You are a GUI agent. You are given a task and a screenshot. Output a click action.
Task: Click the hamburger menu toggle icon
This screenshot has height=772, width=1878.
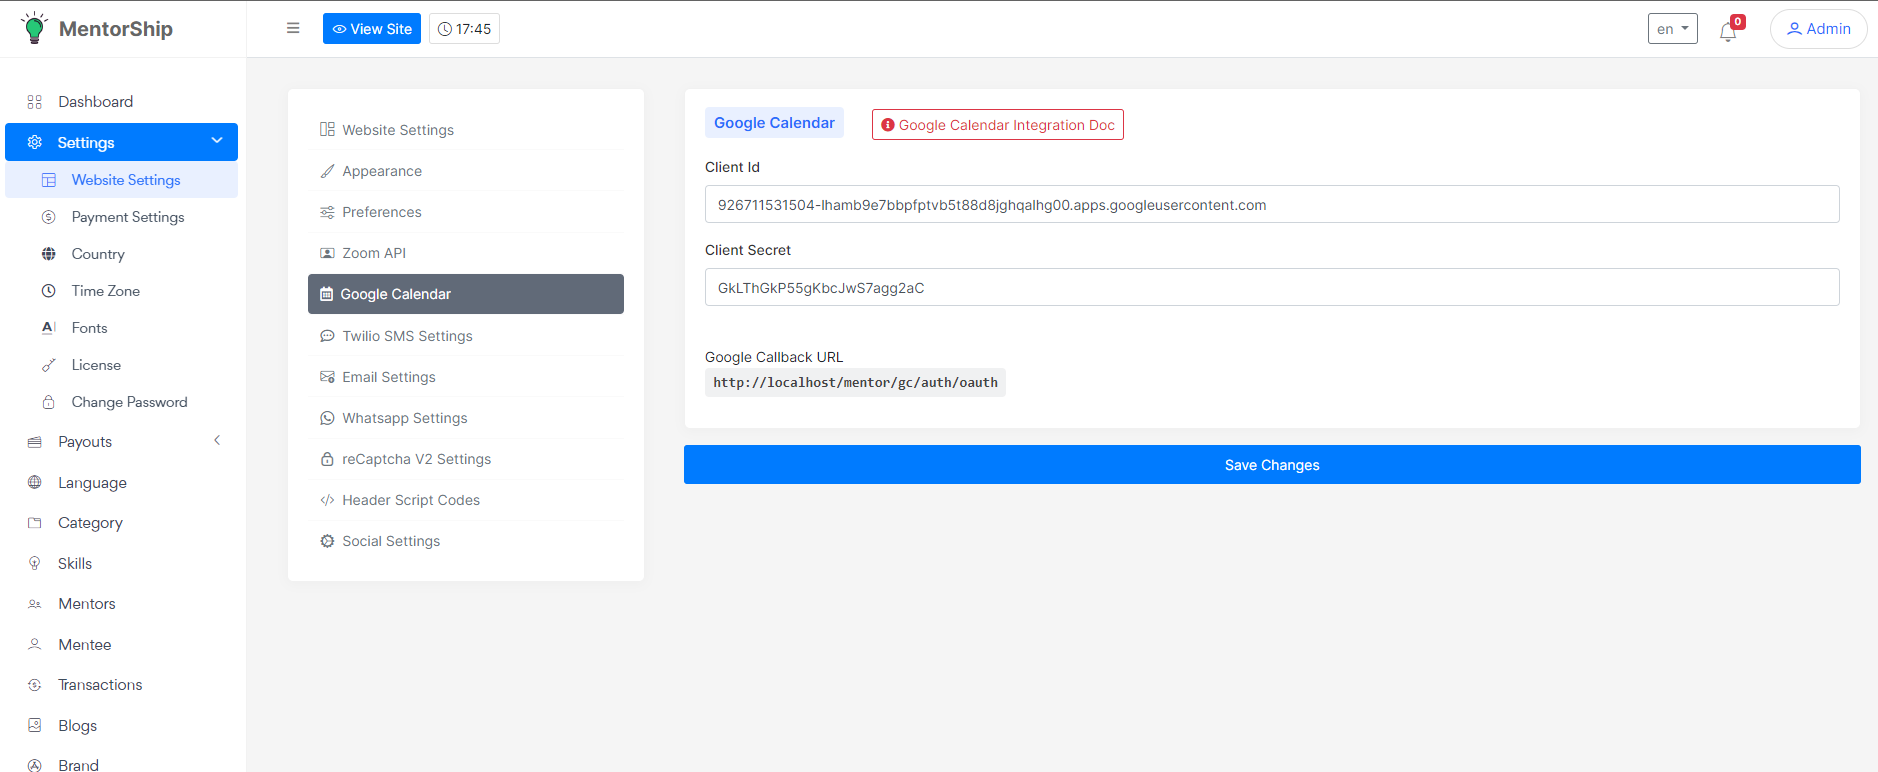(293, 28)
